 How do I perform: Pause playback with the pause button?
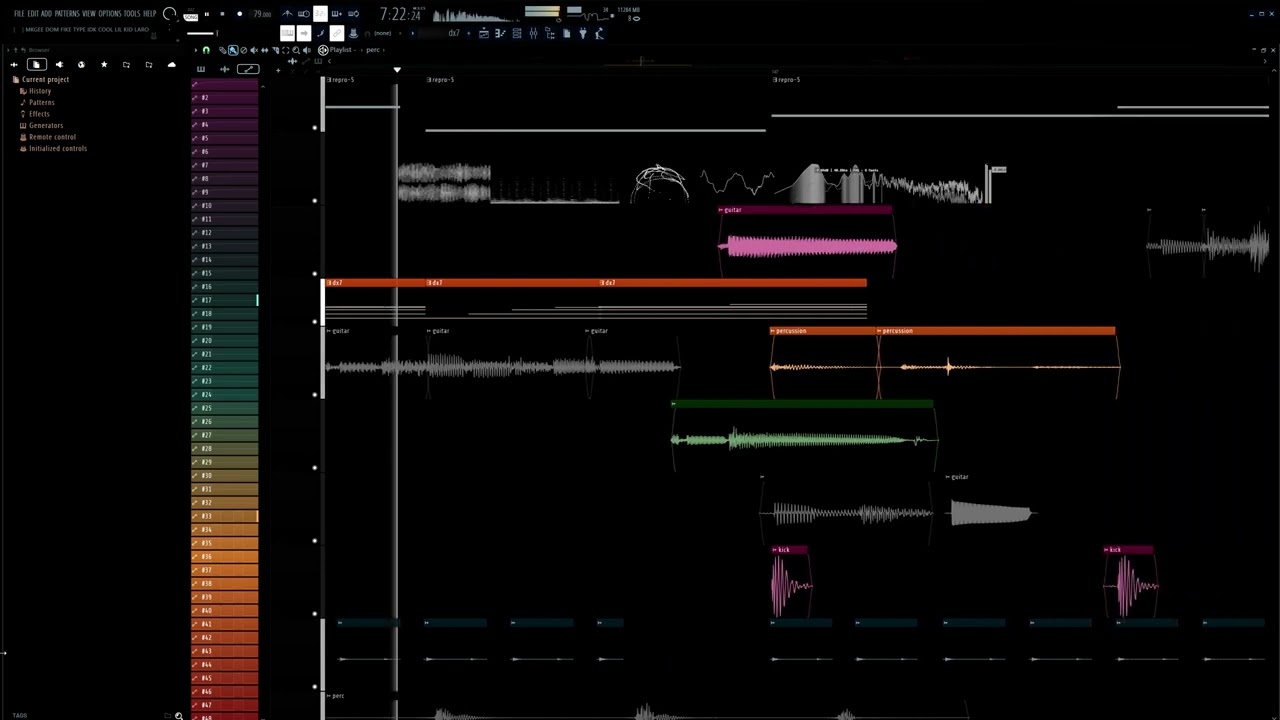point(207,14)
